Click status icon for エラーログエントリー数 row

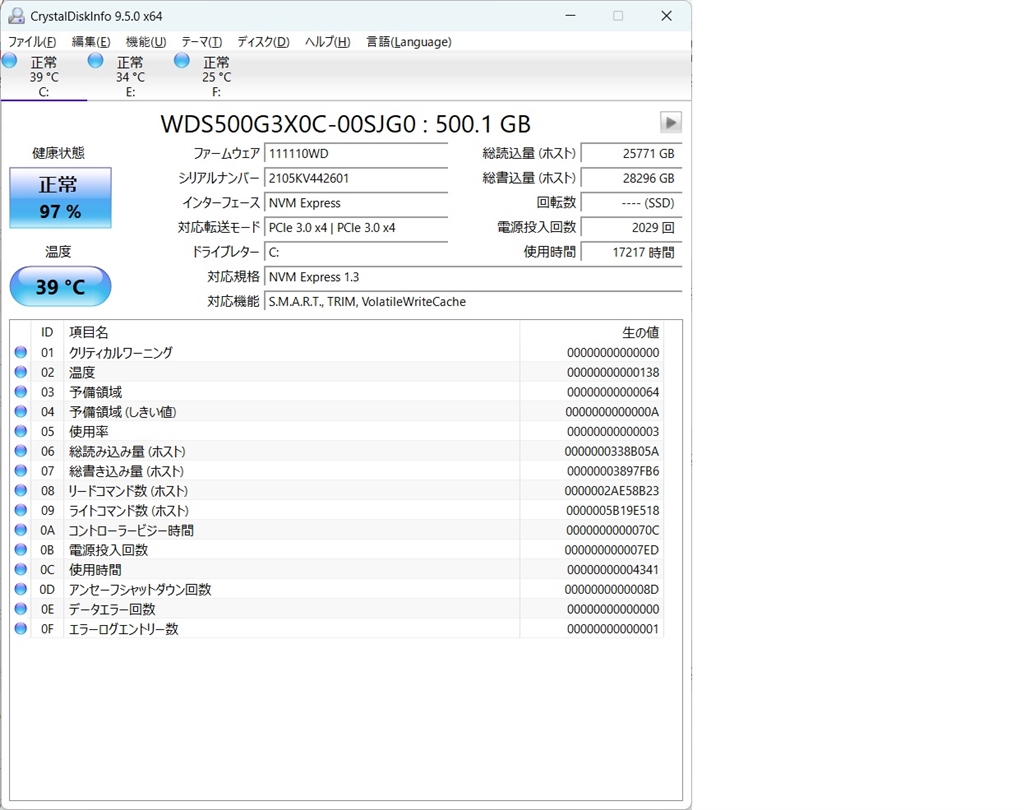coord(21,628)
